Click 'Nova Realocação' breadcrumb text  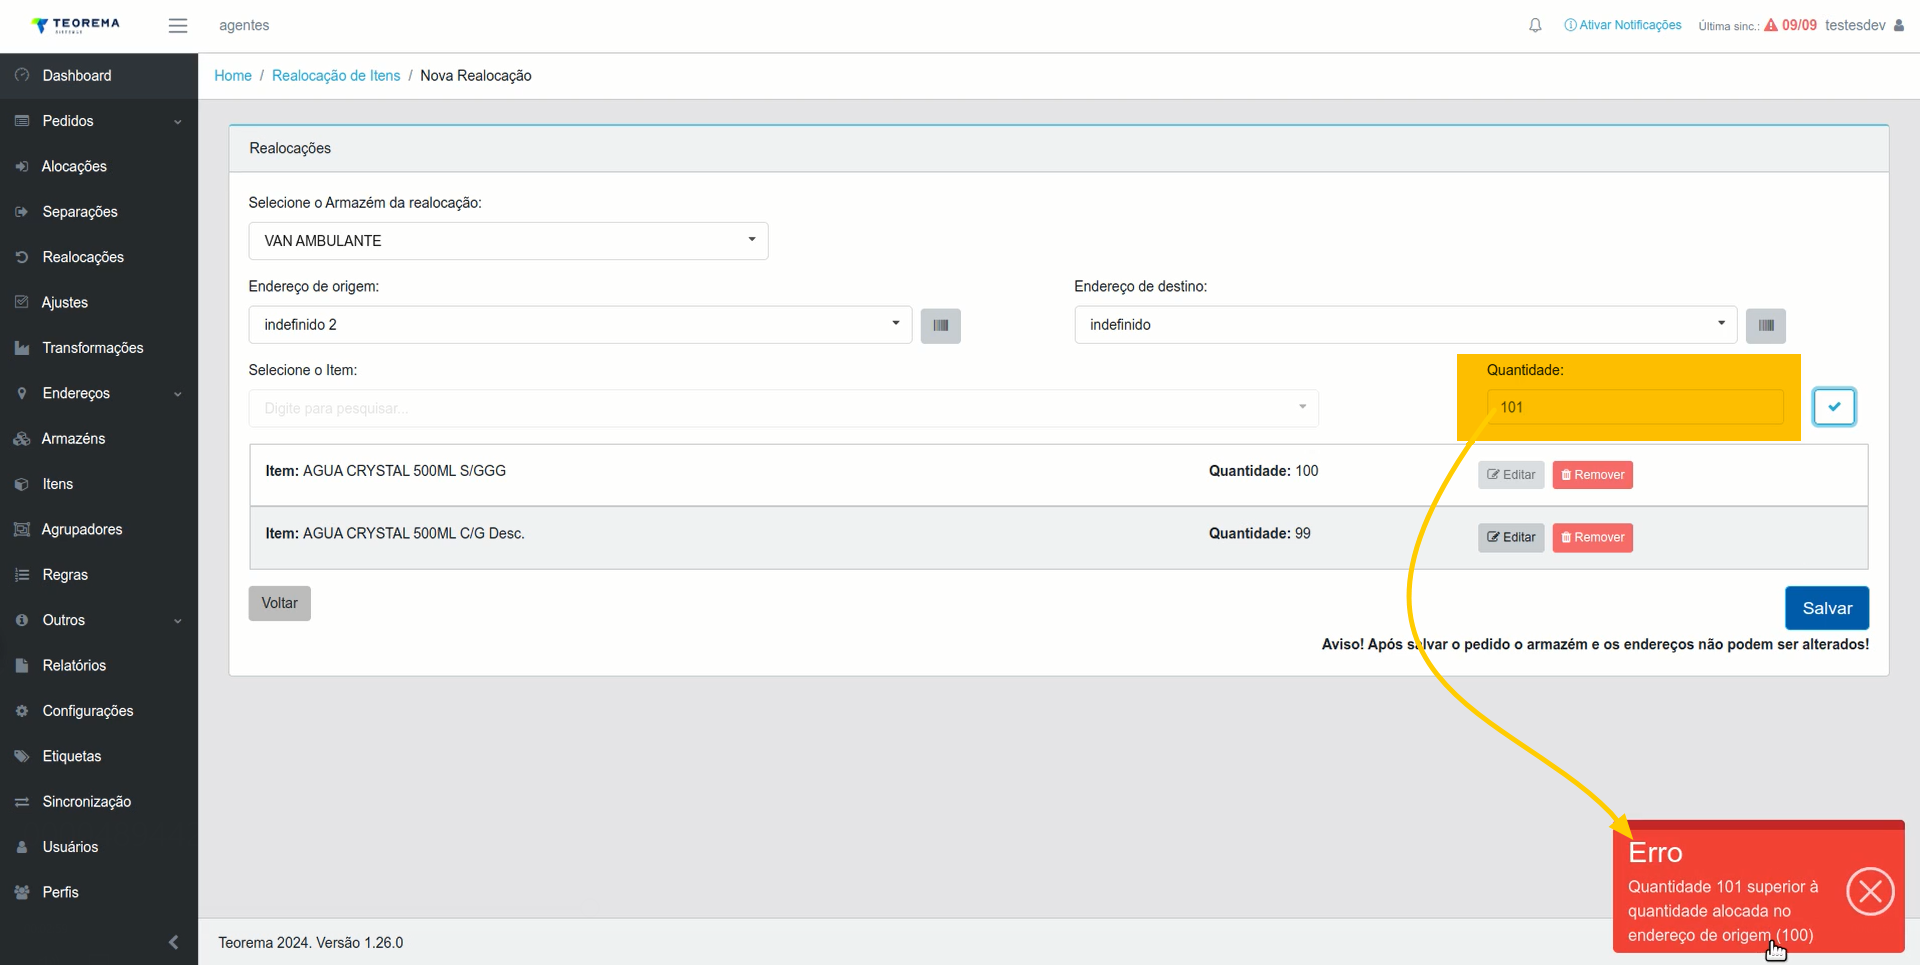click(x=476, y=76)
